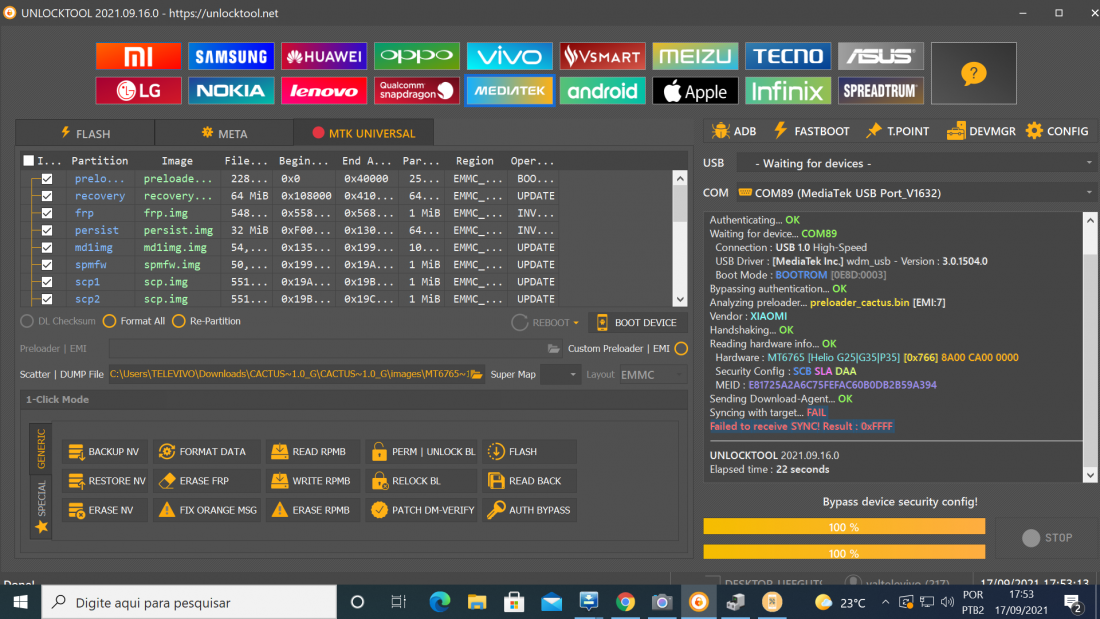Expand the COM port dropdown
Image resolution: width=1100 pixels, height=619 pixels.
tap(917, 193)
